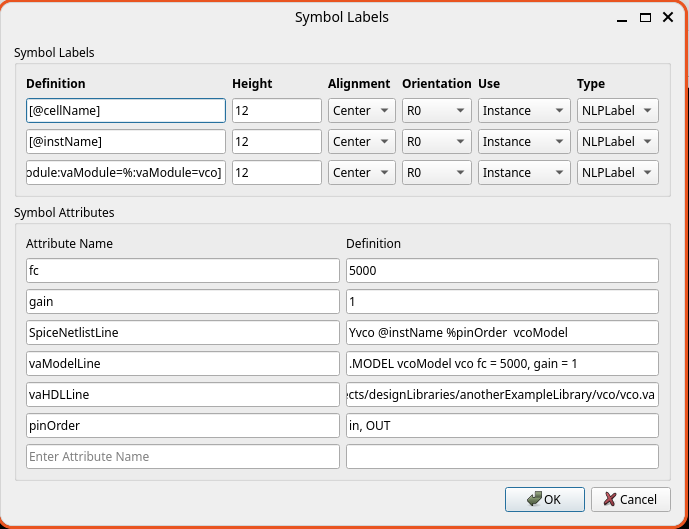
Task: Select the vaModelLine definition field
Action: tap(501, 364)
